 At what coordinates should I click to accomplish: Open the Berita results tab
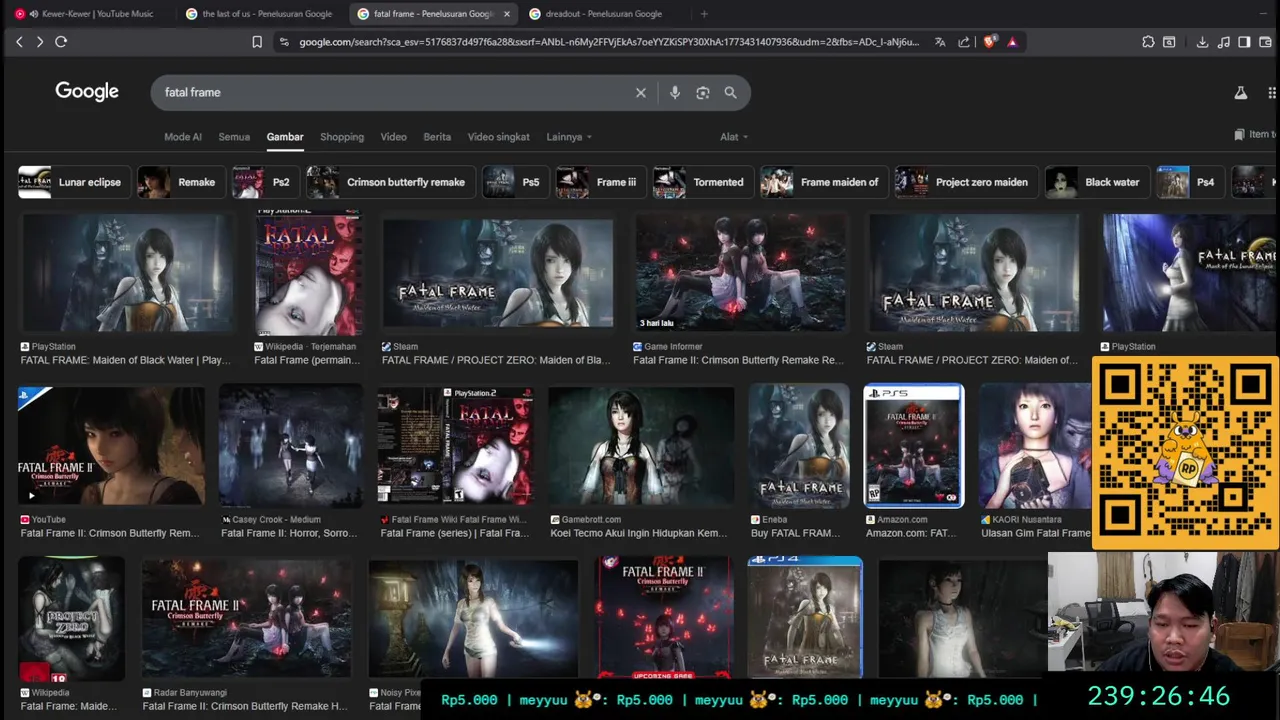click(437, 137)
